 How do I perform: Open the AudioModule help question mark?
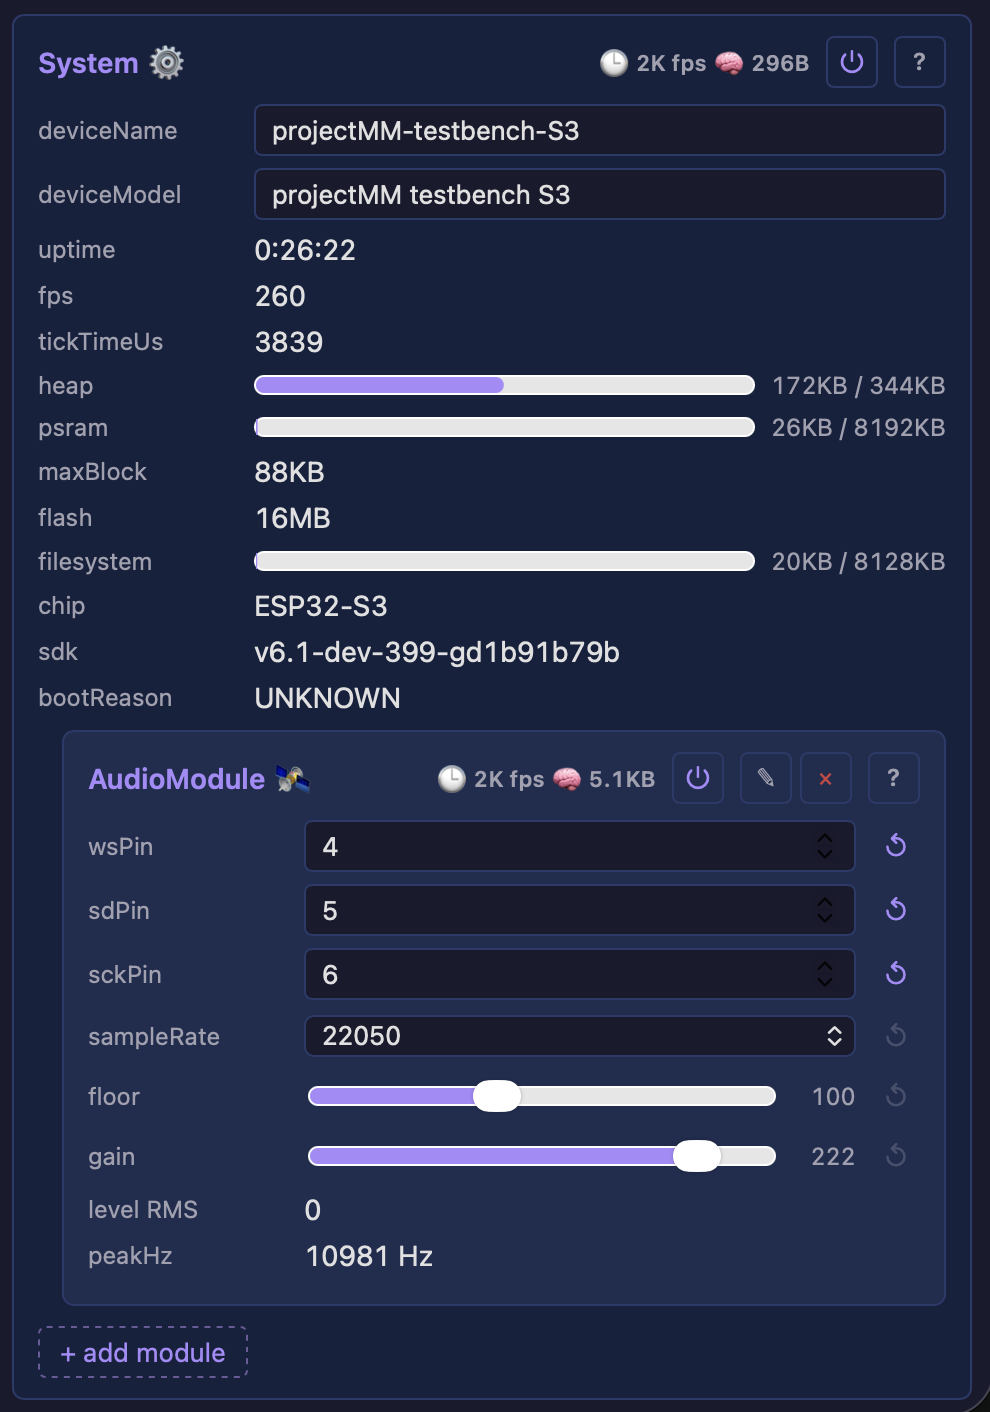(893, 778)
